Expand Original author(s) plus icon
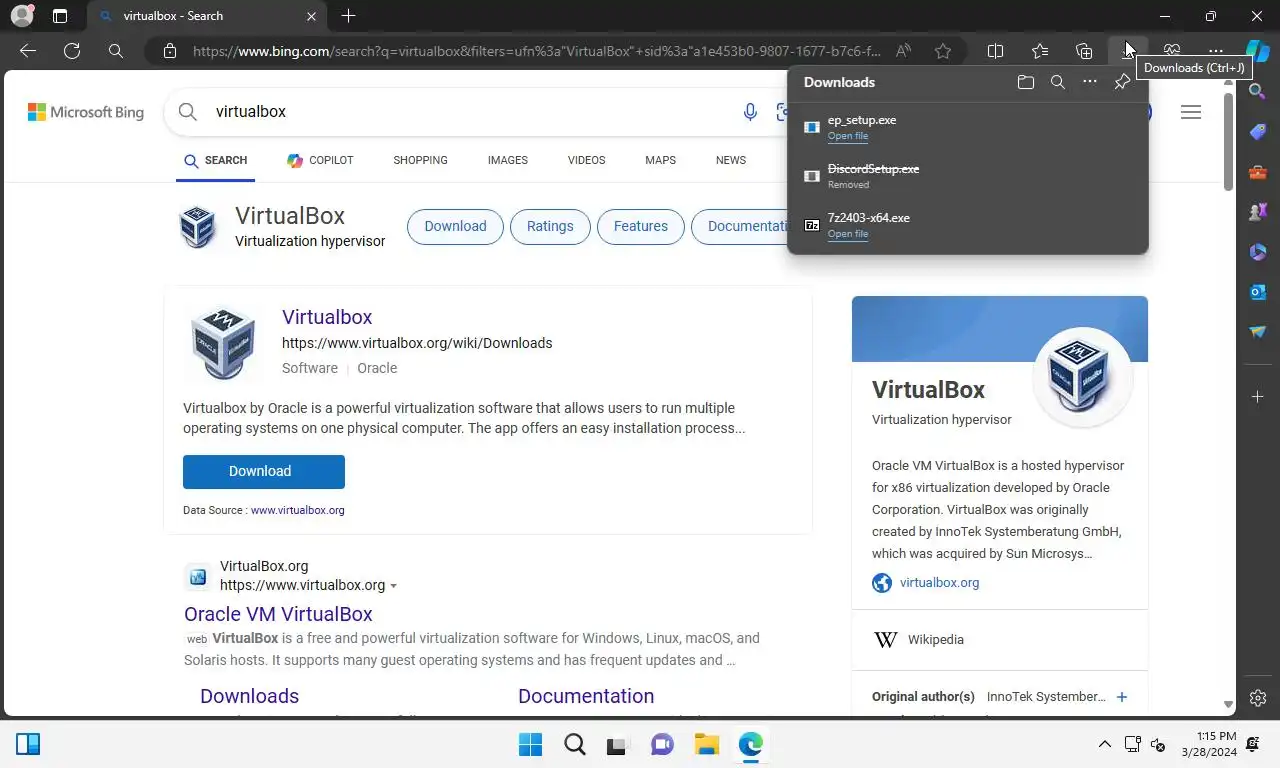 tap(1121, 697)
